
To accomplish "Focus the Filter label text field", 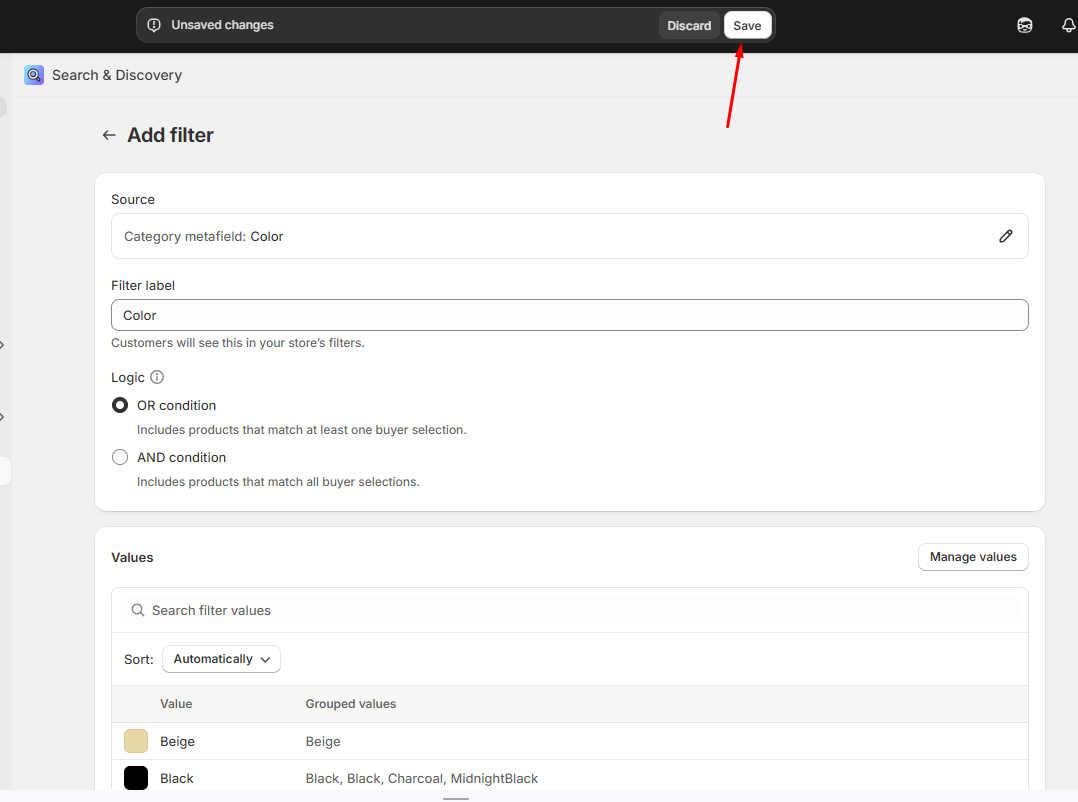I will tap(569, 315).
